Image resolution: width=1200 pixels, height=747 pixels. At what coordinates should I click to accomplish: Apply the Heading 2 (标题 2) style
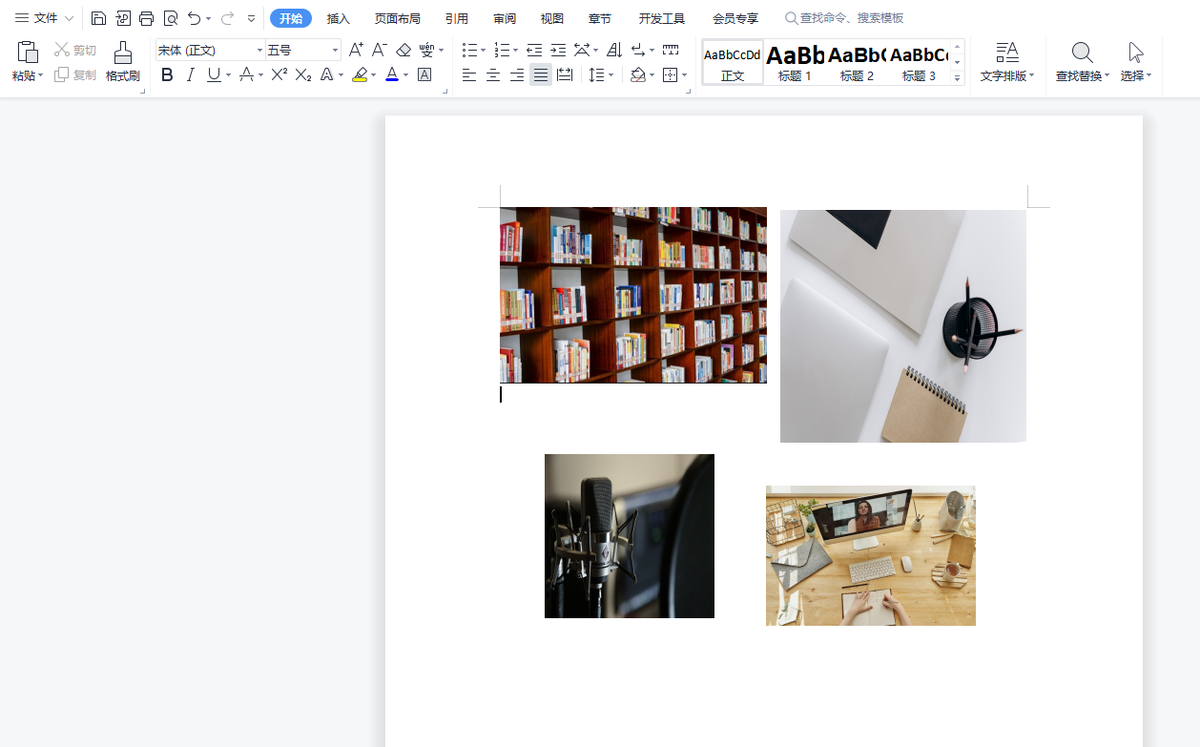point(857,63)
